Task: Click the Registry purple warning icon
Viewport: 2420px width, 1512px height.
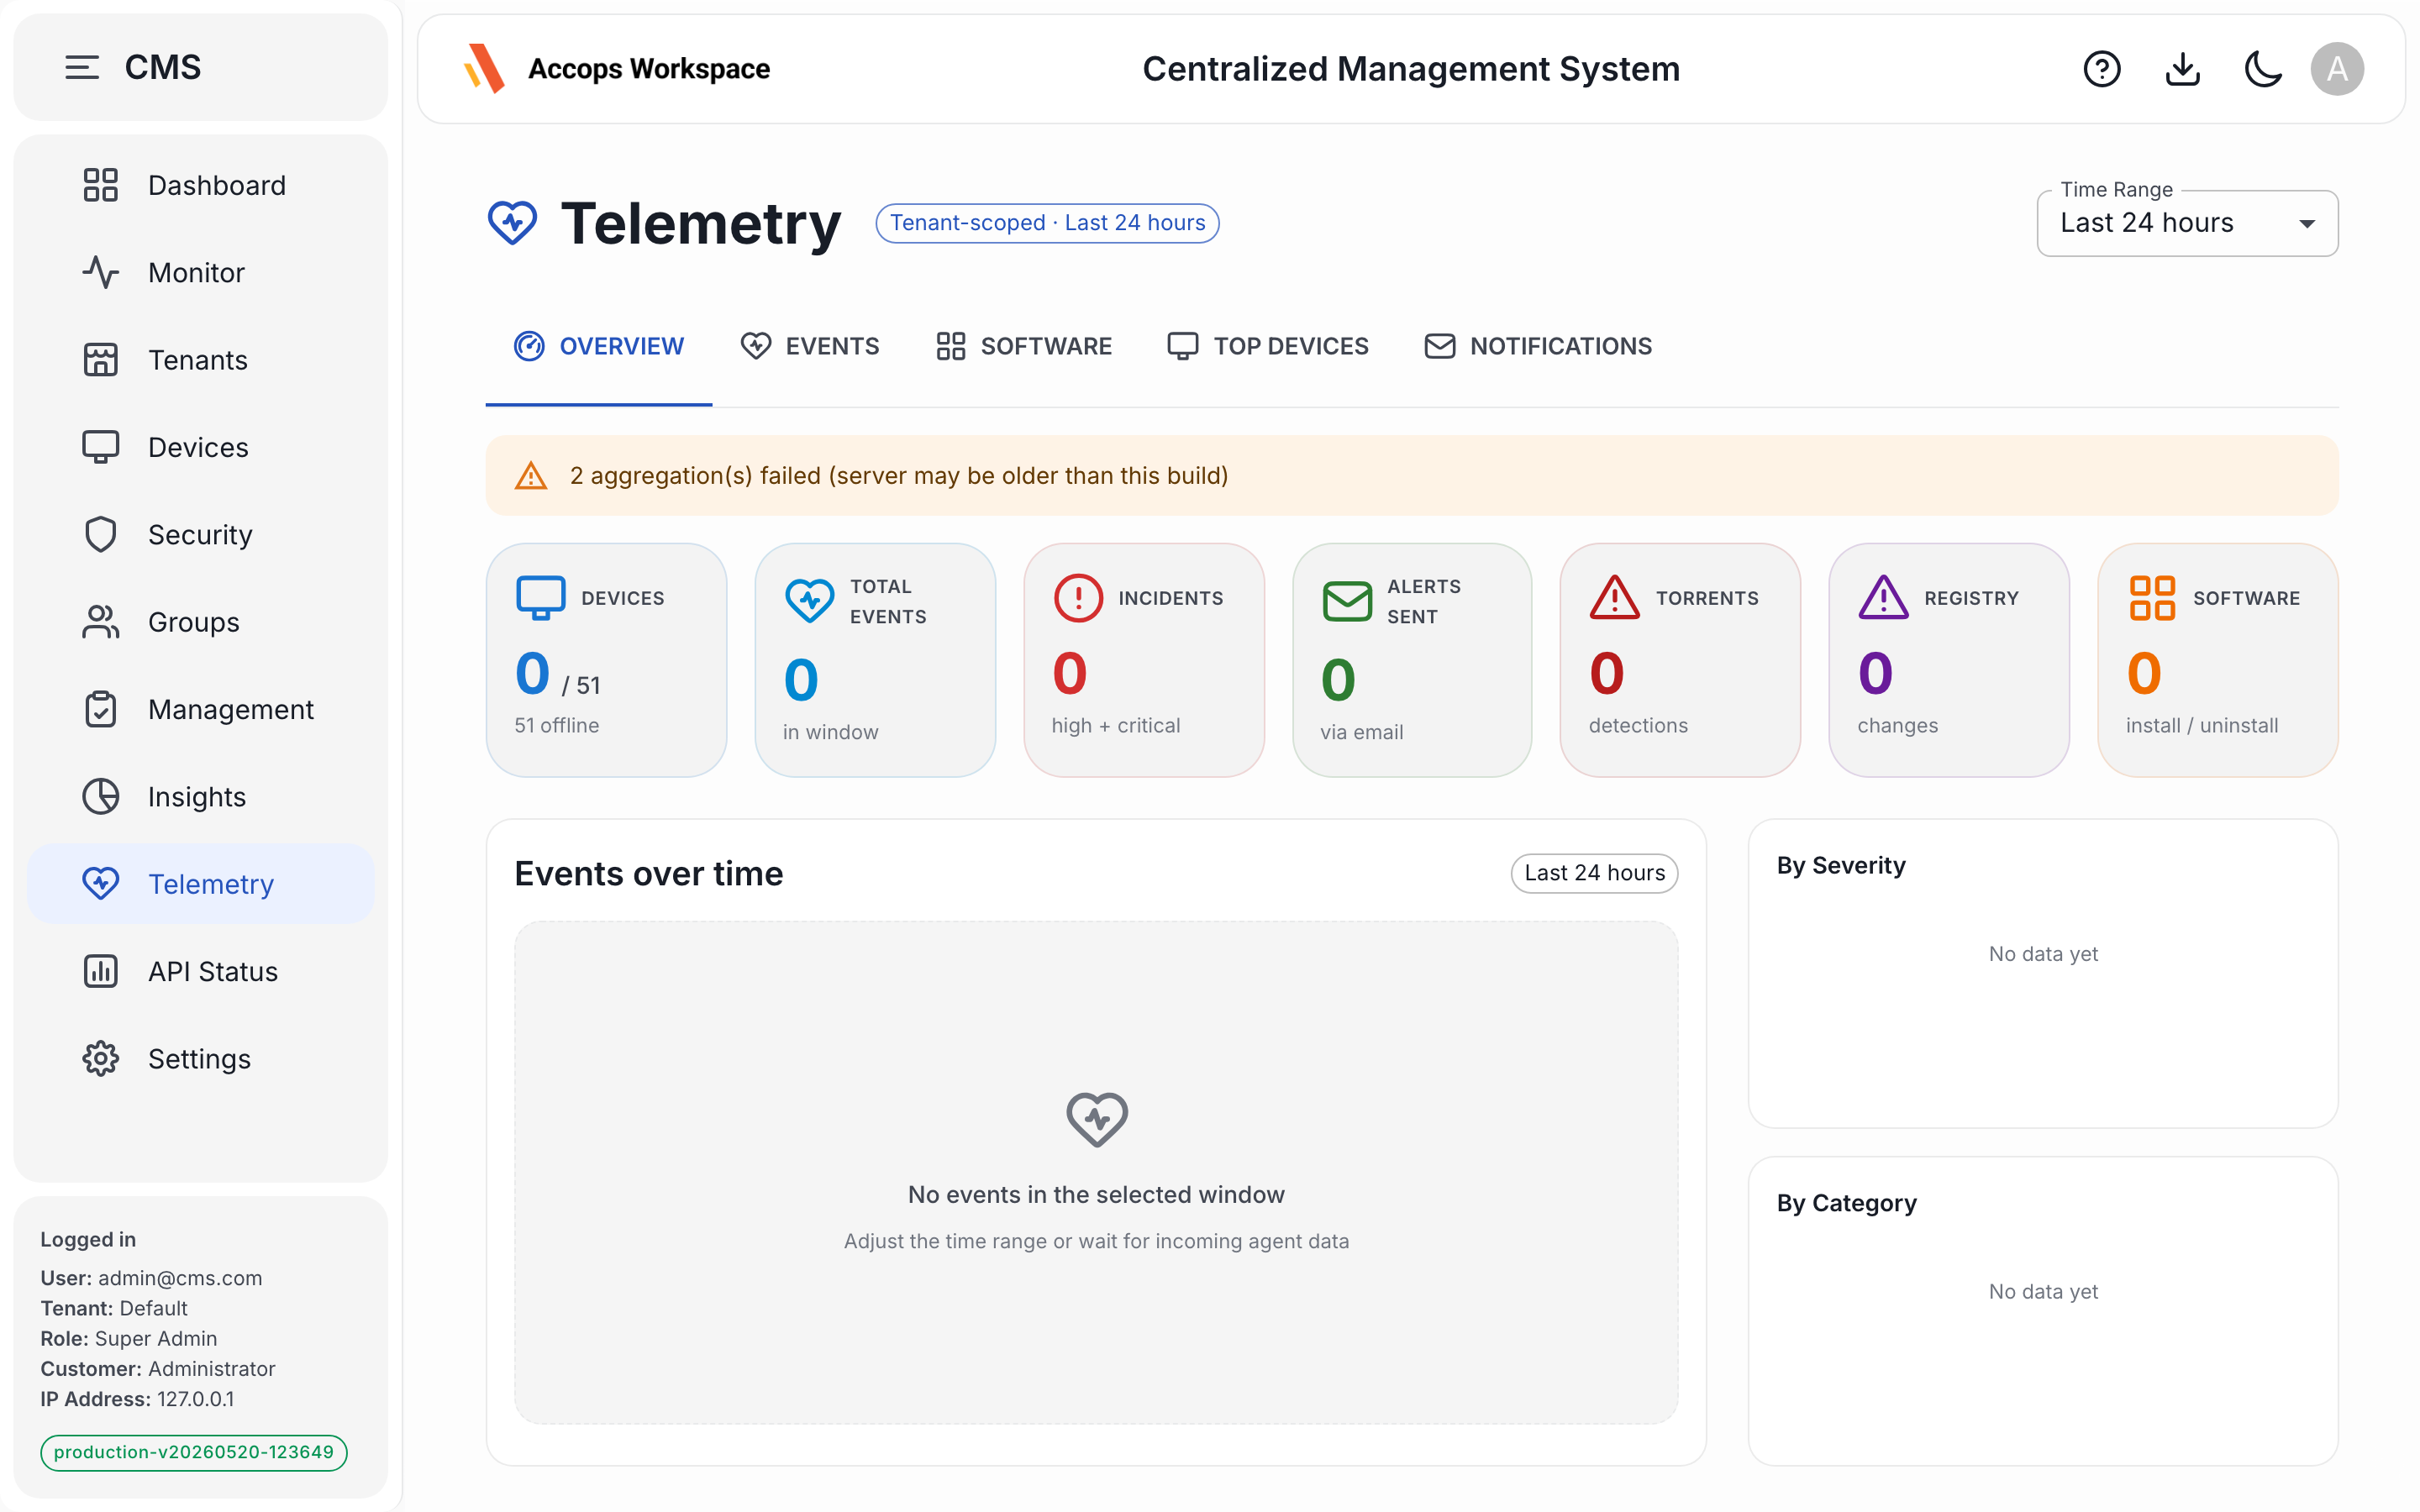Action: pyautogui.click(x=1884, y=598)
